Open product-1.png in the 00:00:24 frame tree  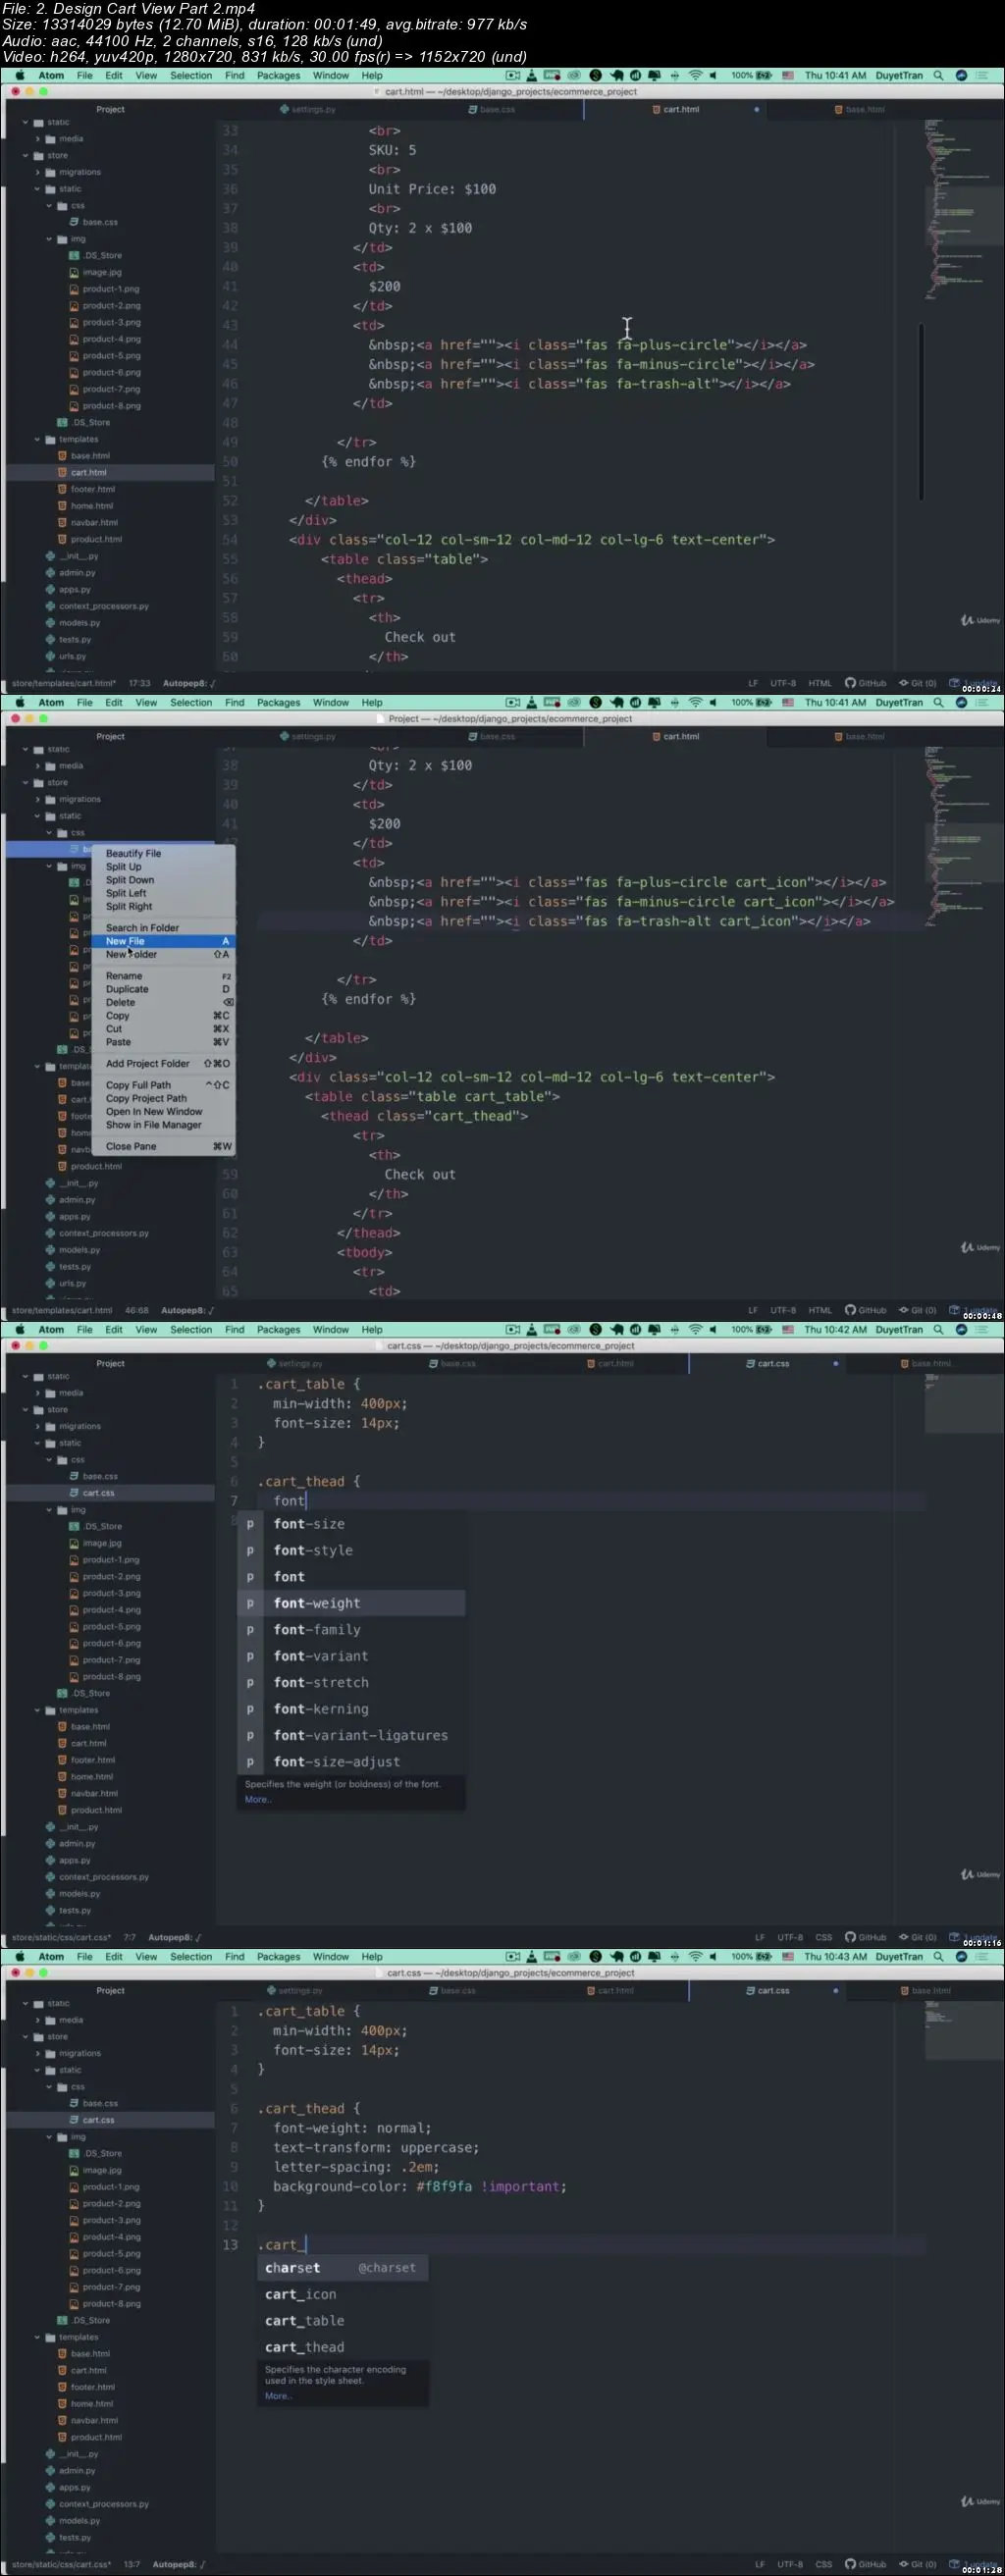pyautogui.click(x=104, y=289)
